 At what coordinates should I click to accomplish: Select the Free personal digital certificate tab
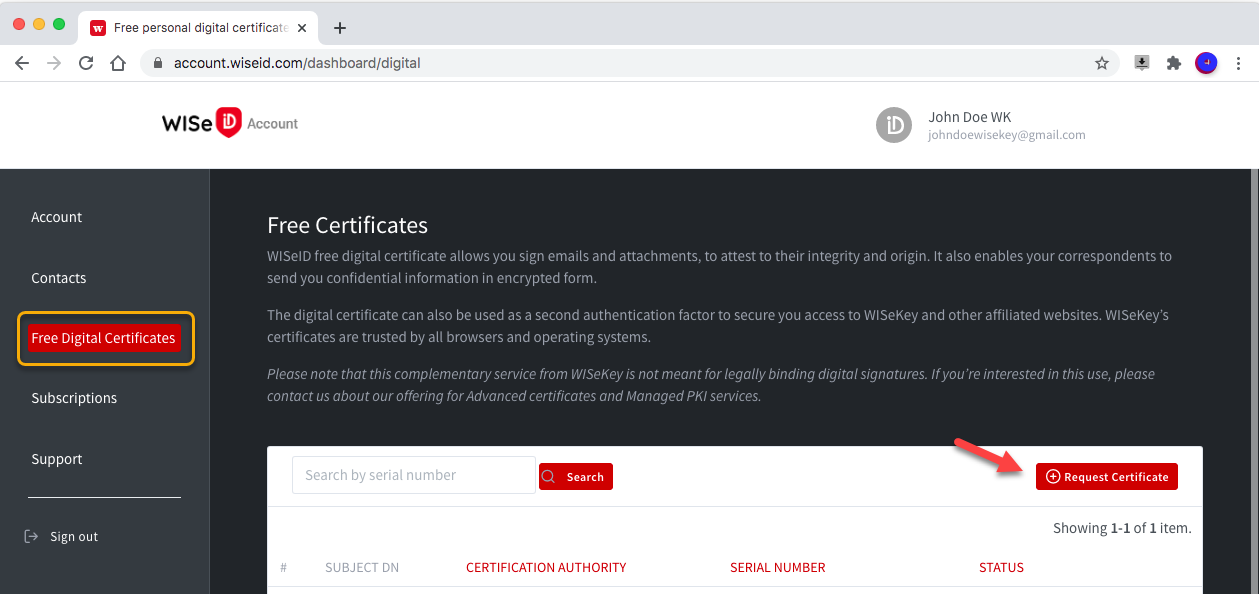click(x=198, y=28)
